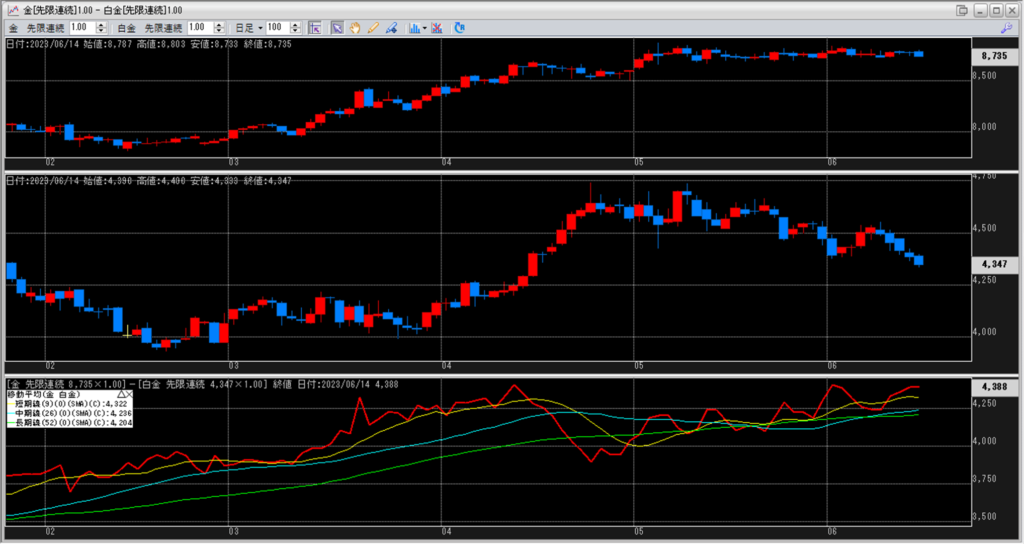Toggle the crosshair cursor toolbar button

click(x=314, y=27)
